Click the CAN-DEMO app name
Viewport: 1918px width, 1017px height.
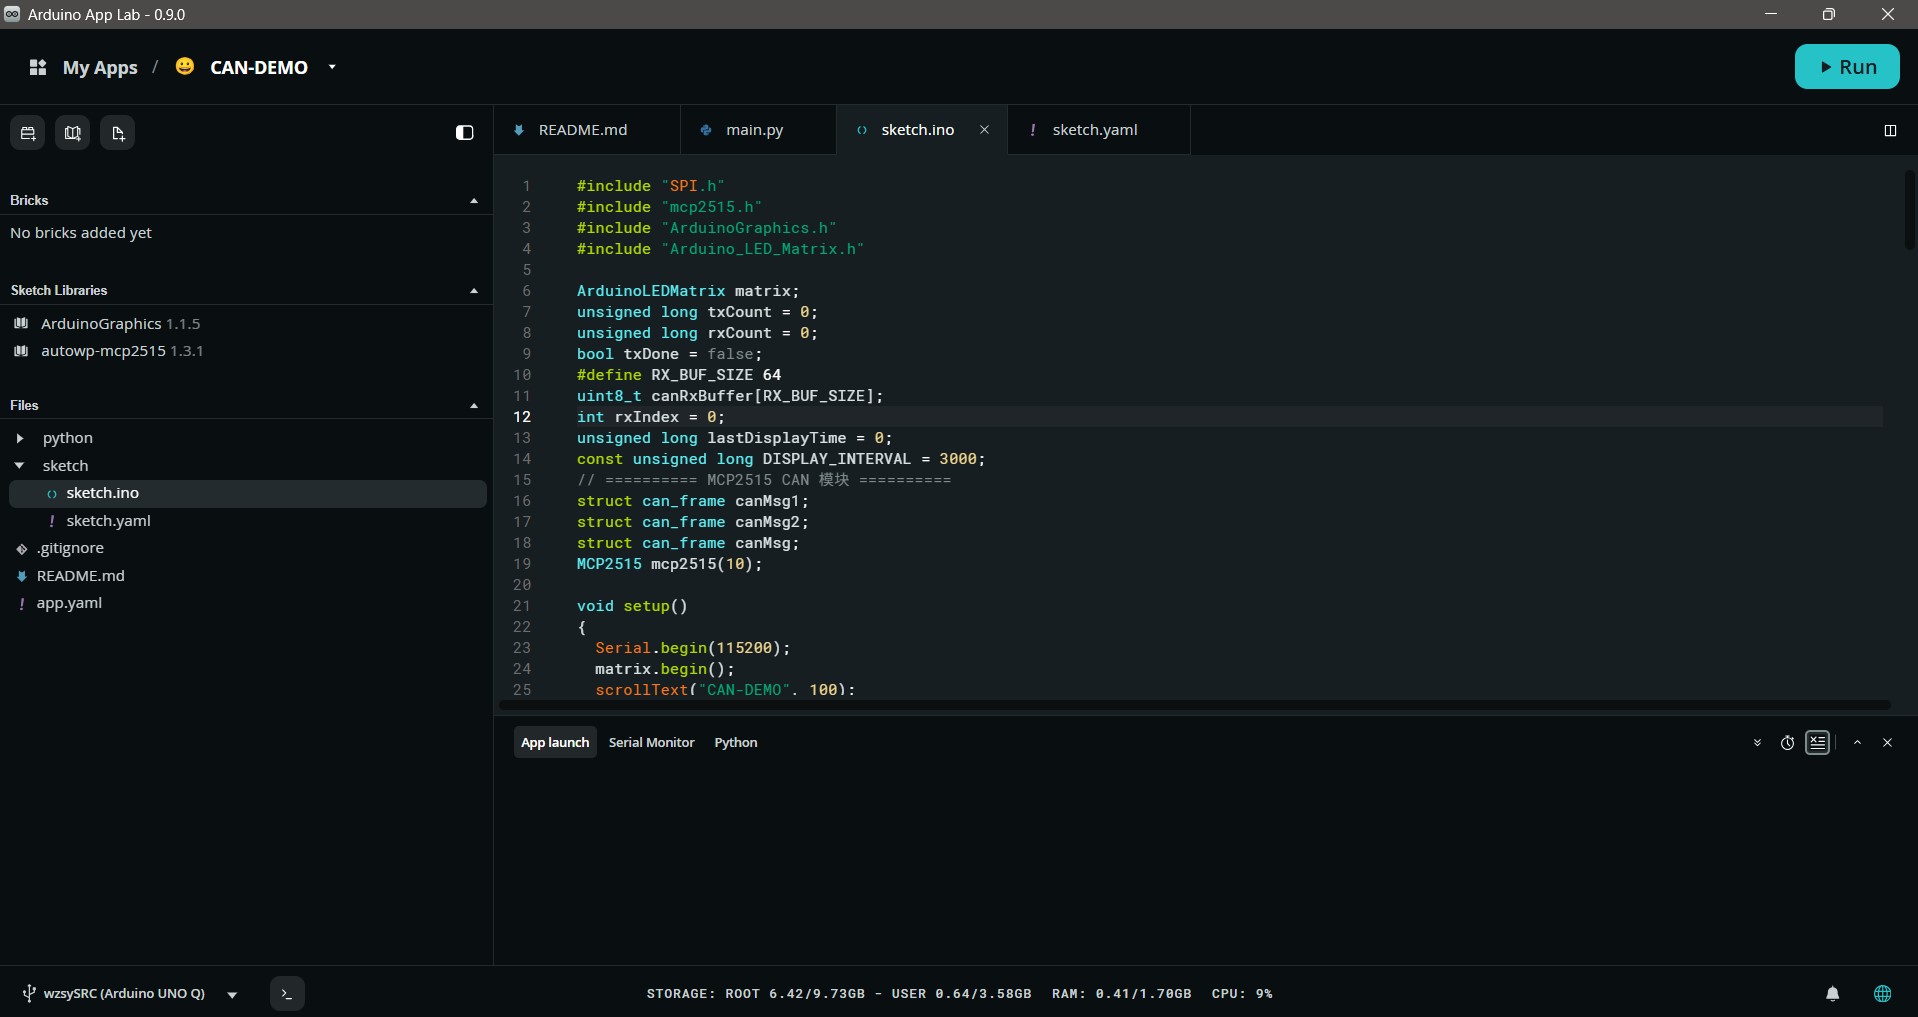(259, 67)
